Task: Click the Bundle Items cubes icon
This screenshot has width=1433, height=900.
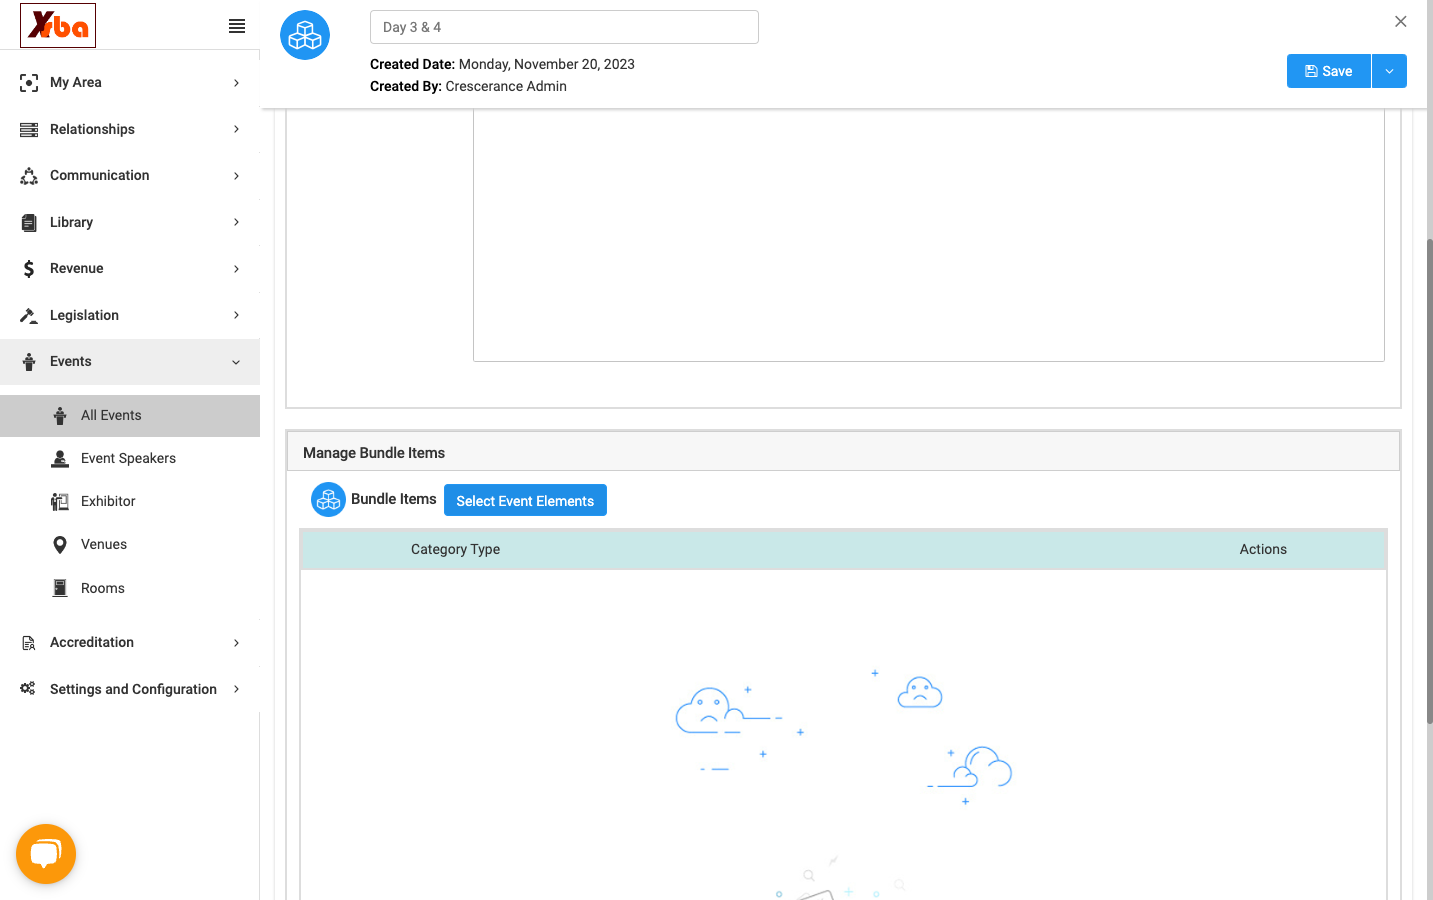Action: tap(328, 499)
